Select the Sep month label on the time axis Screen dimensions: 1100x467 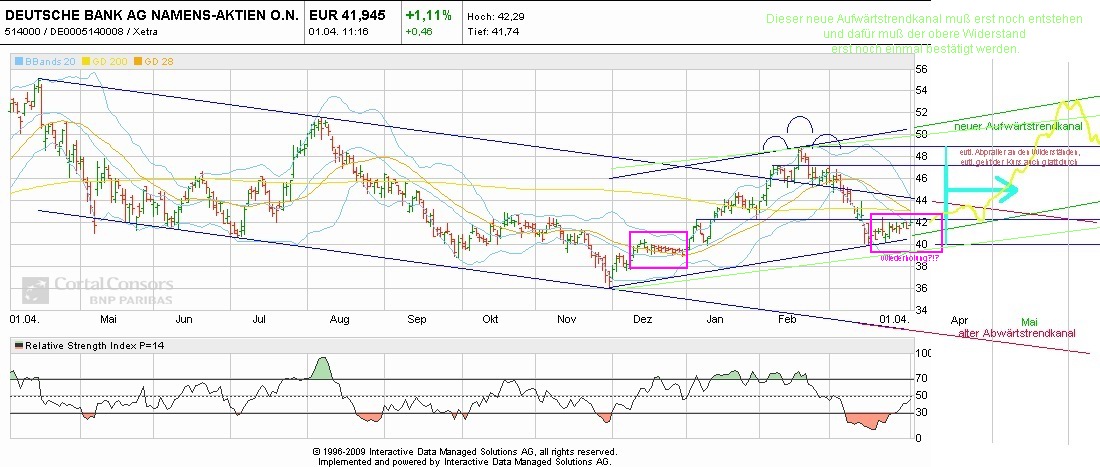pyautogui.click(x=417, y=319)
